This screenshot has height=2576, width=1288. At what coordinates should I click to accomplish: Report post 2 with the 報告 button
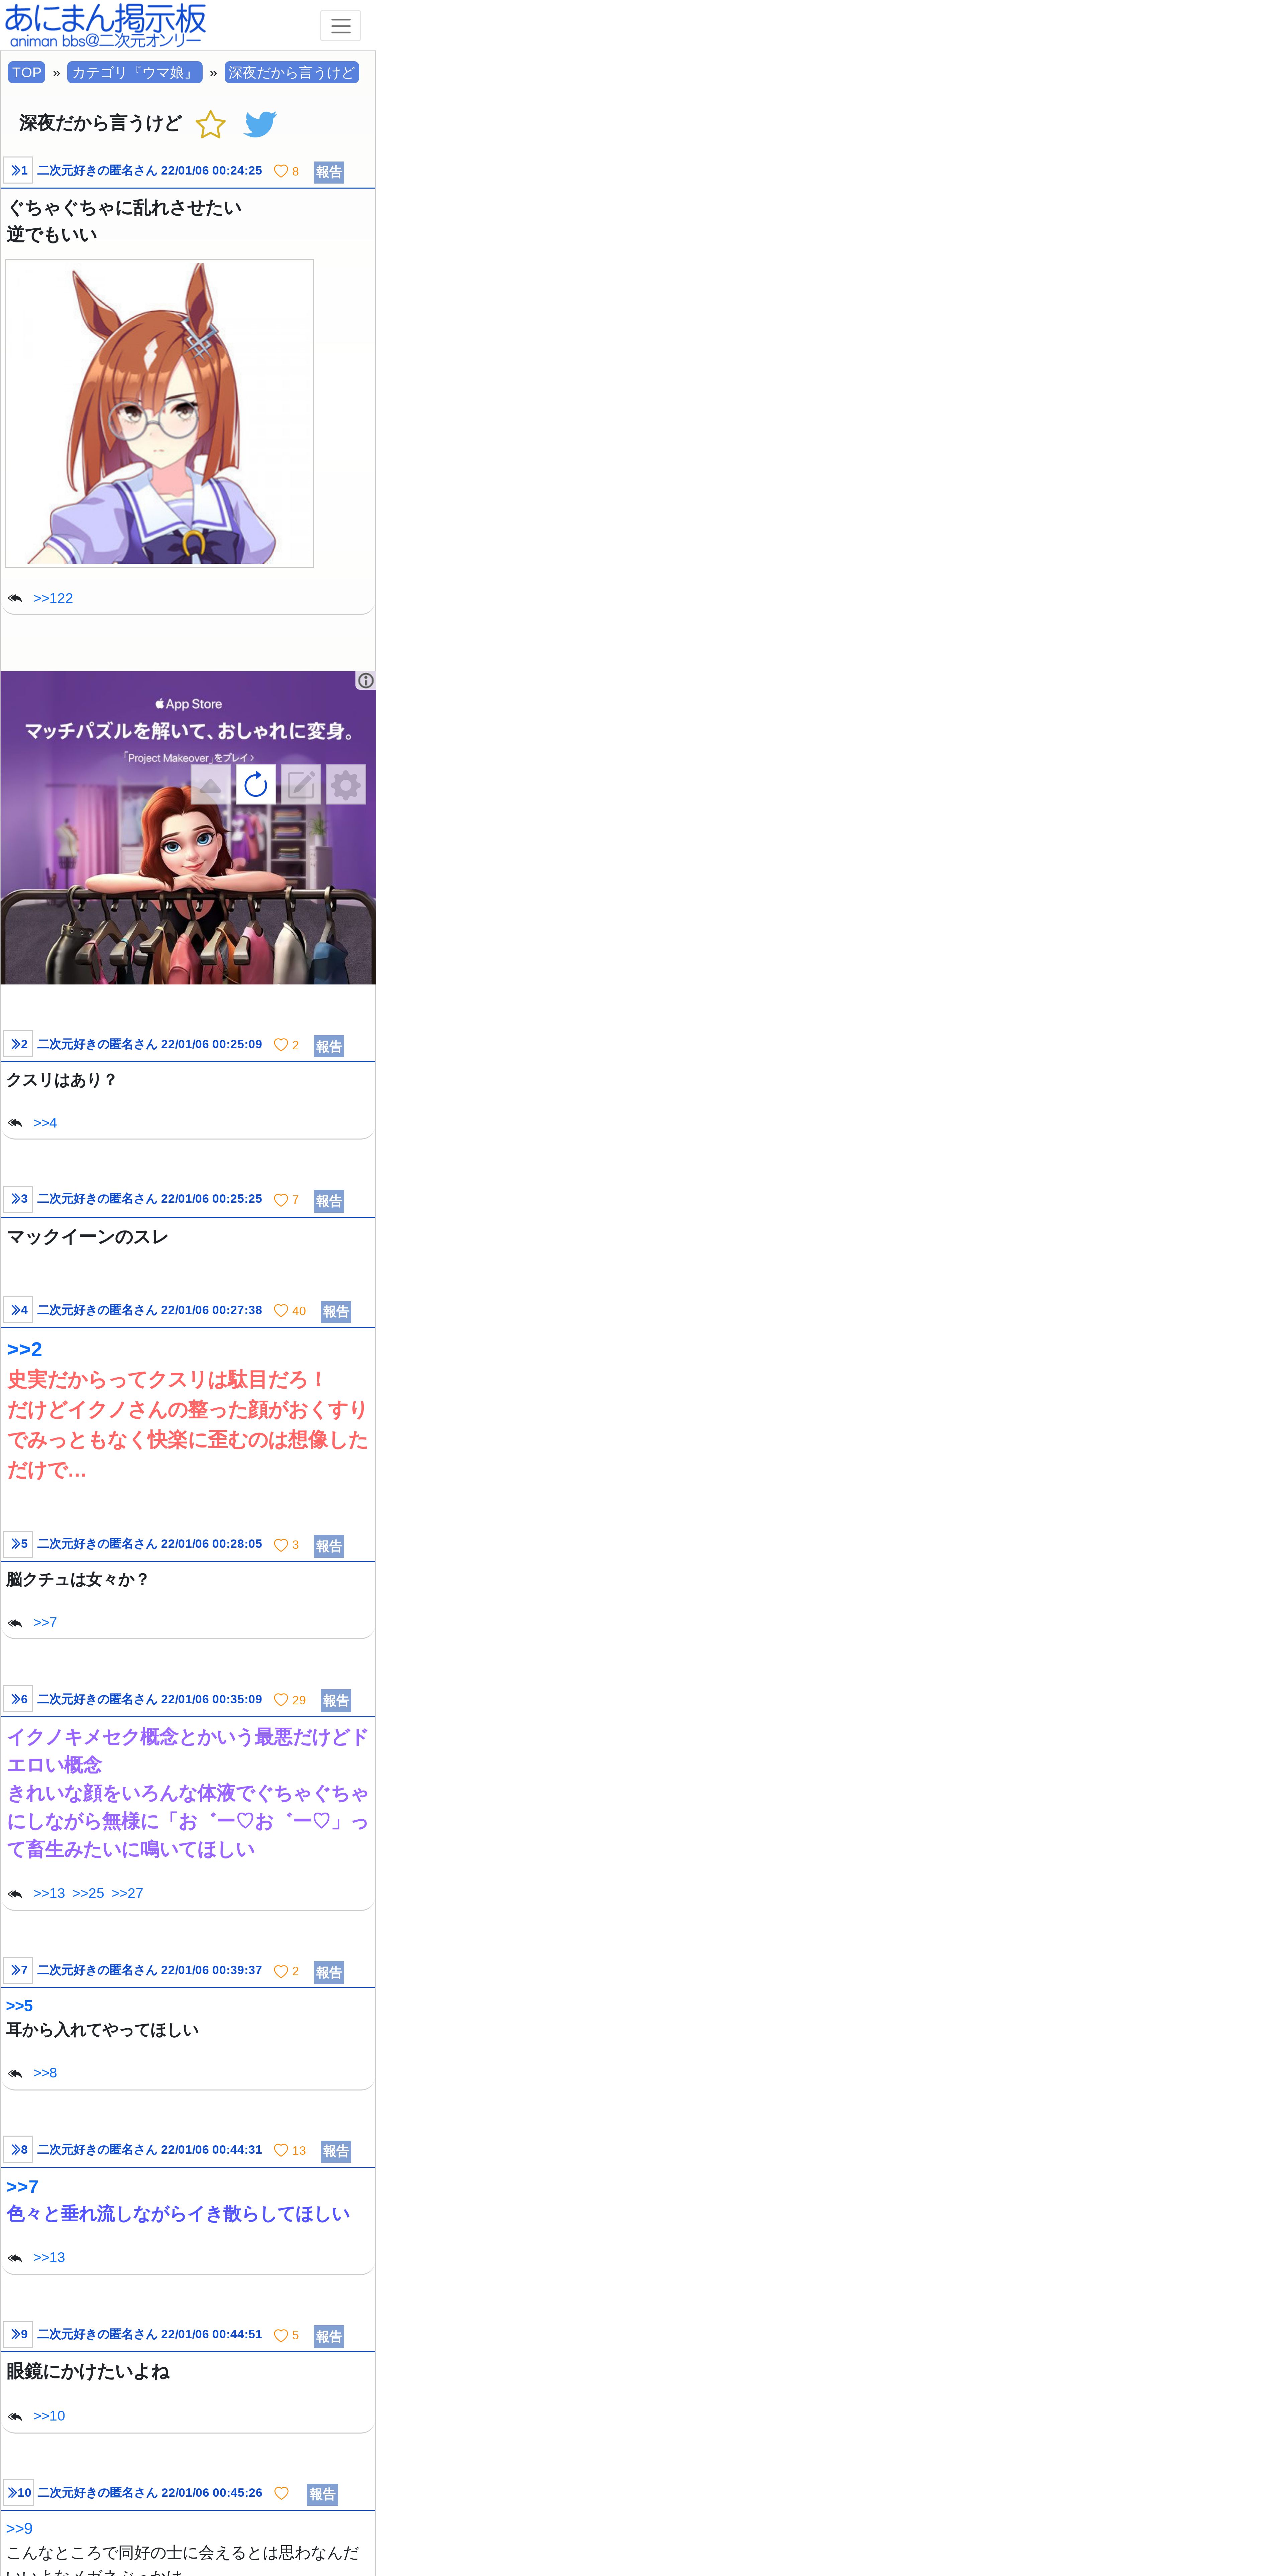tap(329, 1046)
